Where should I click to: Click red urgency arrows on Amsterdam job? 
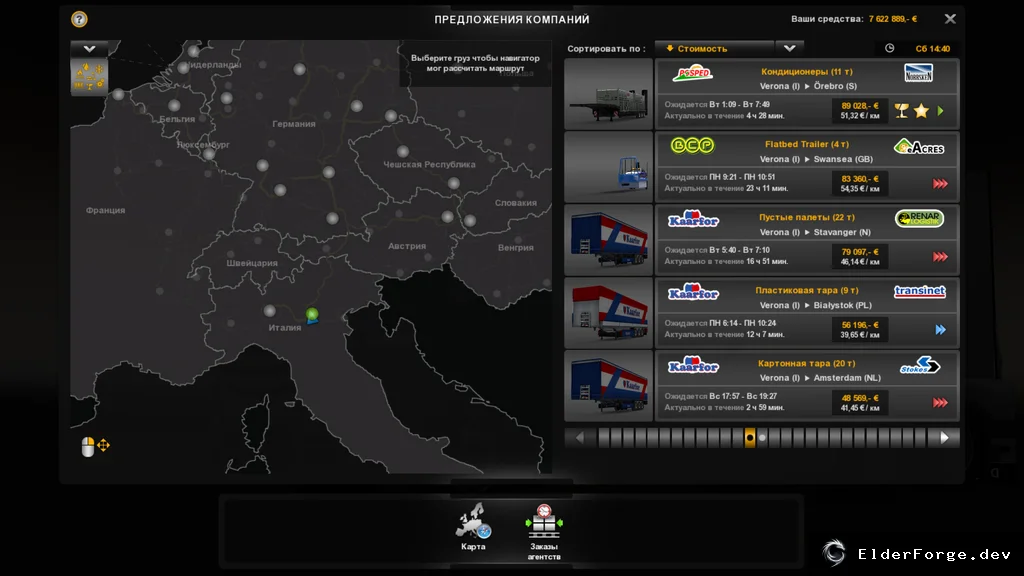click(x=940, y=403)
